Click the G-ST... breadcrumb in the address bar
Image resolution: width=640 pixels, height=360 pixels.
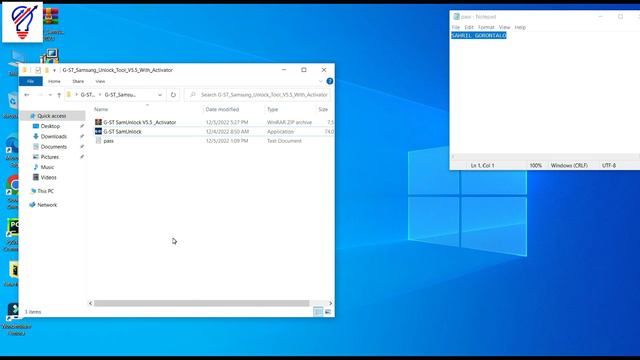pyautogui.click(x=87, y=95)
